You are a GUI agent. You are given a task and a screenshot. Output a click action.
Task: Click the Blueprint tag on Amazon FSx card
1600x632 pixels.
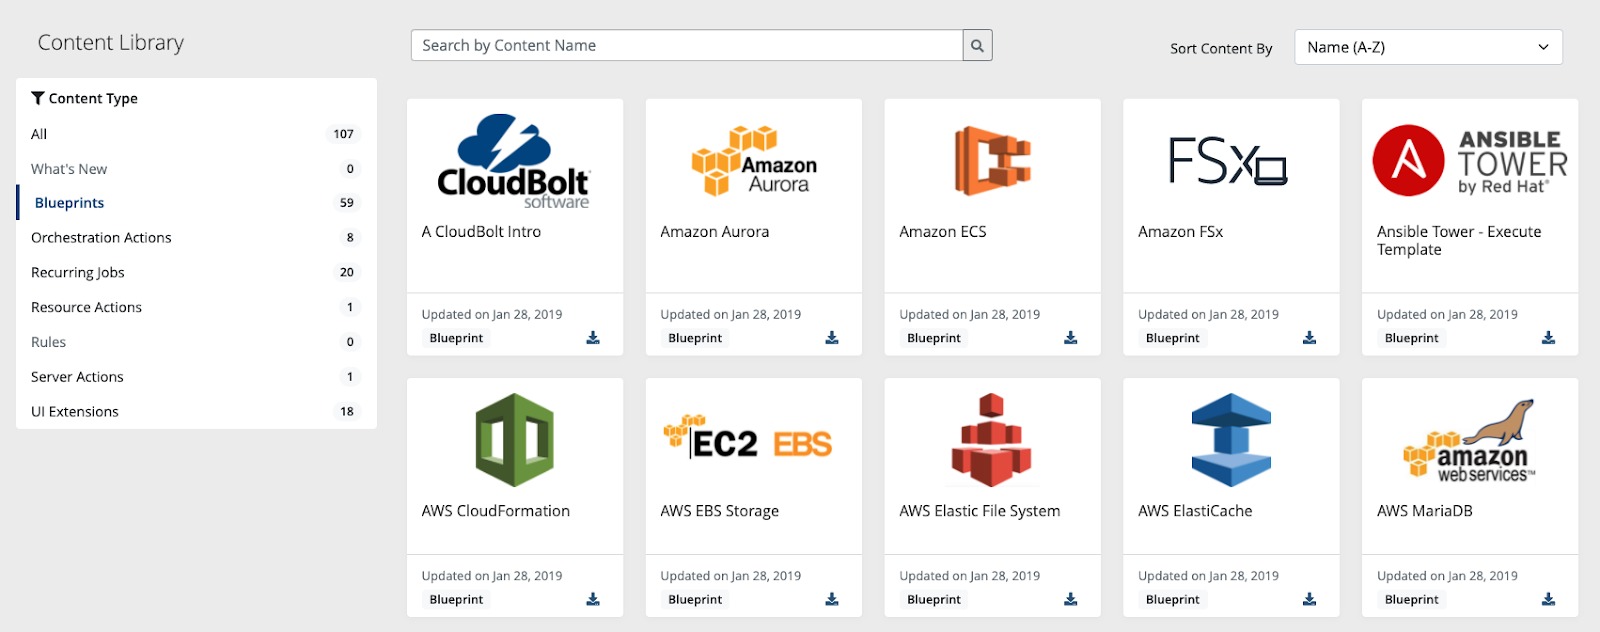click(x=1173, y=338)
